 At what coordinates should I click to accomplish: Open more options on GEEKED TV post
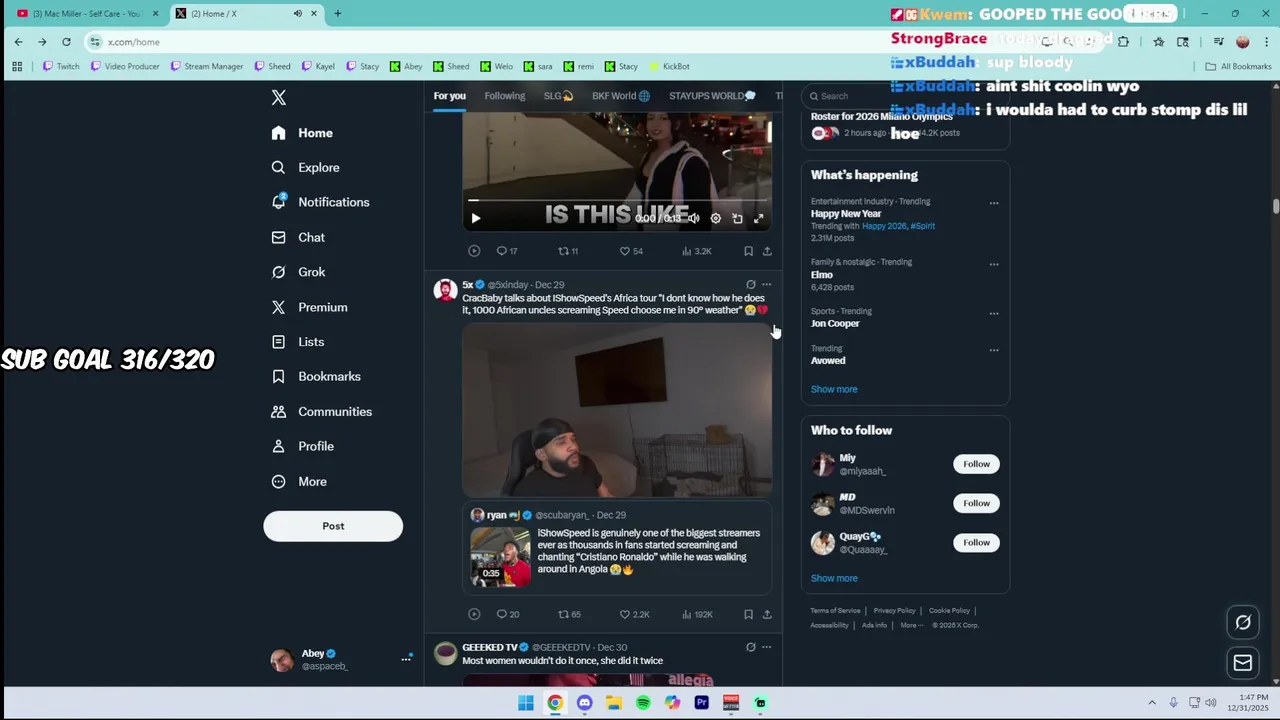(x=767, y=647)
